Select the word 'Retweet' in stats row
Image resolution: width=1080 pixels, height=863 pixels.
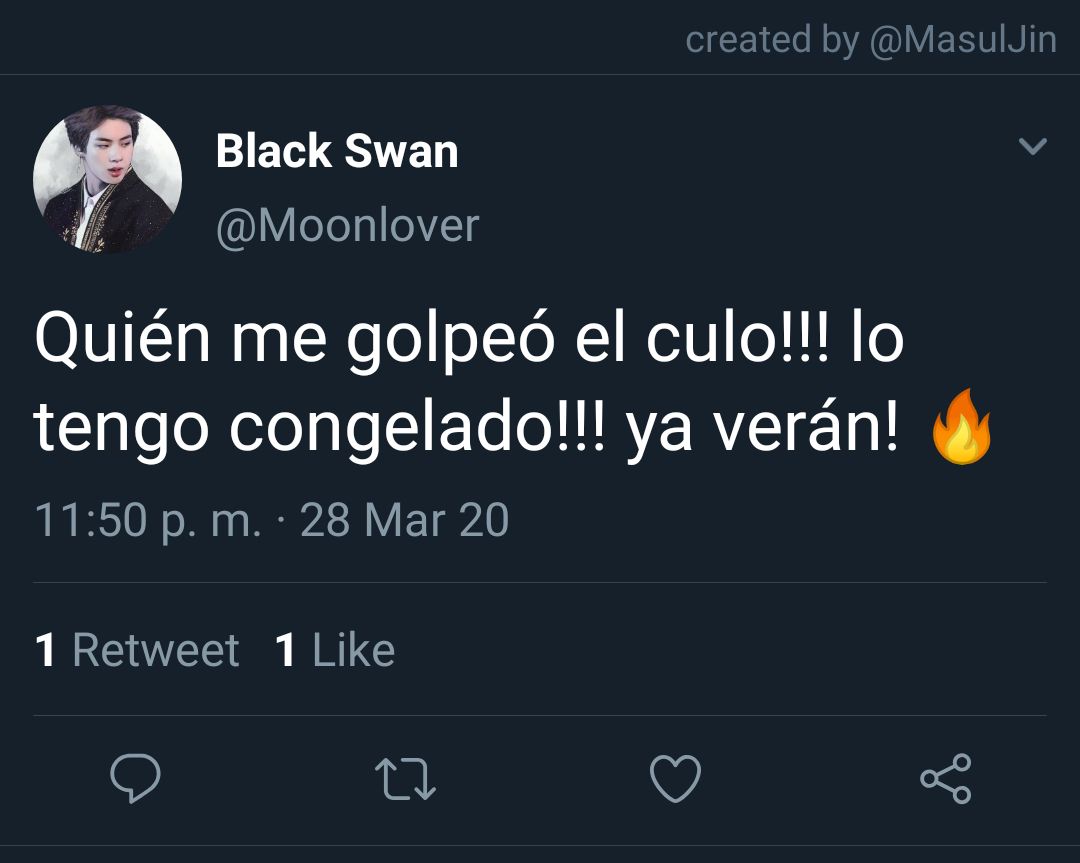pos(156,649)
